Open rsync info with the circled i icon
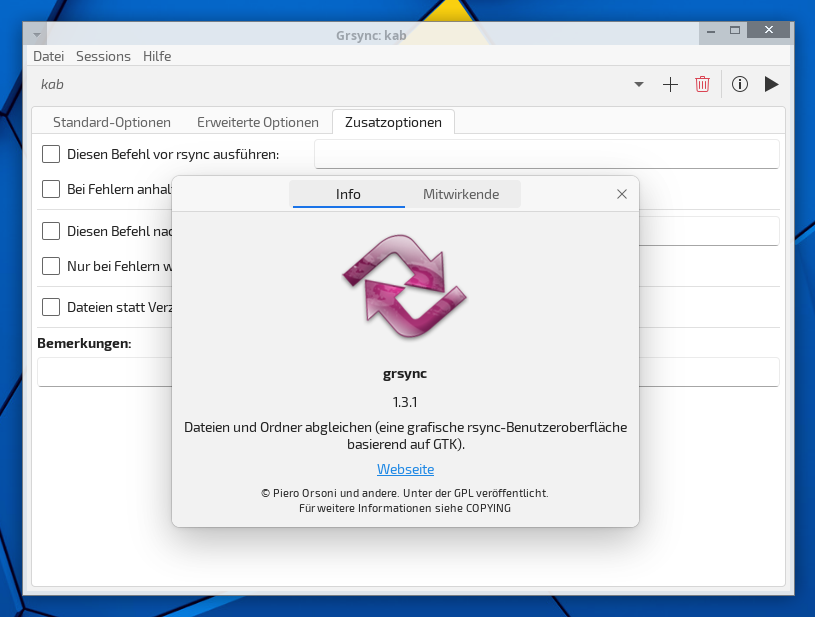Viewport: 815px width, 617px height. pos(740,84)
